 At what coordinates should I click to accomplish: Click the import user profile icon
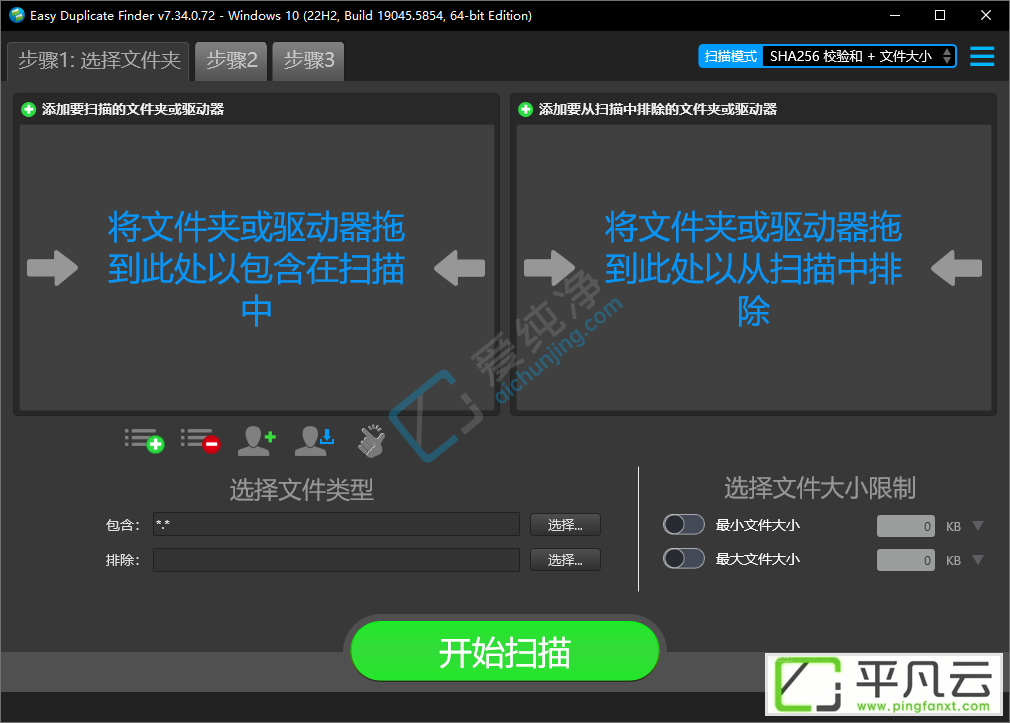coord(314,441)
